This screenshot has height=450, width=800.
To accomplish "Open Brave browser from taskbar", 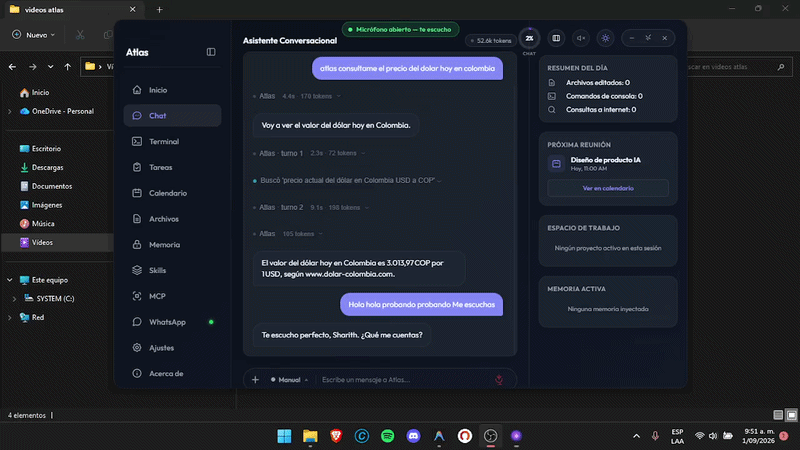I will tap(336, 436).
